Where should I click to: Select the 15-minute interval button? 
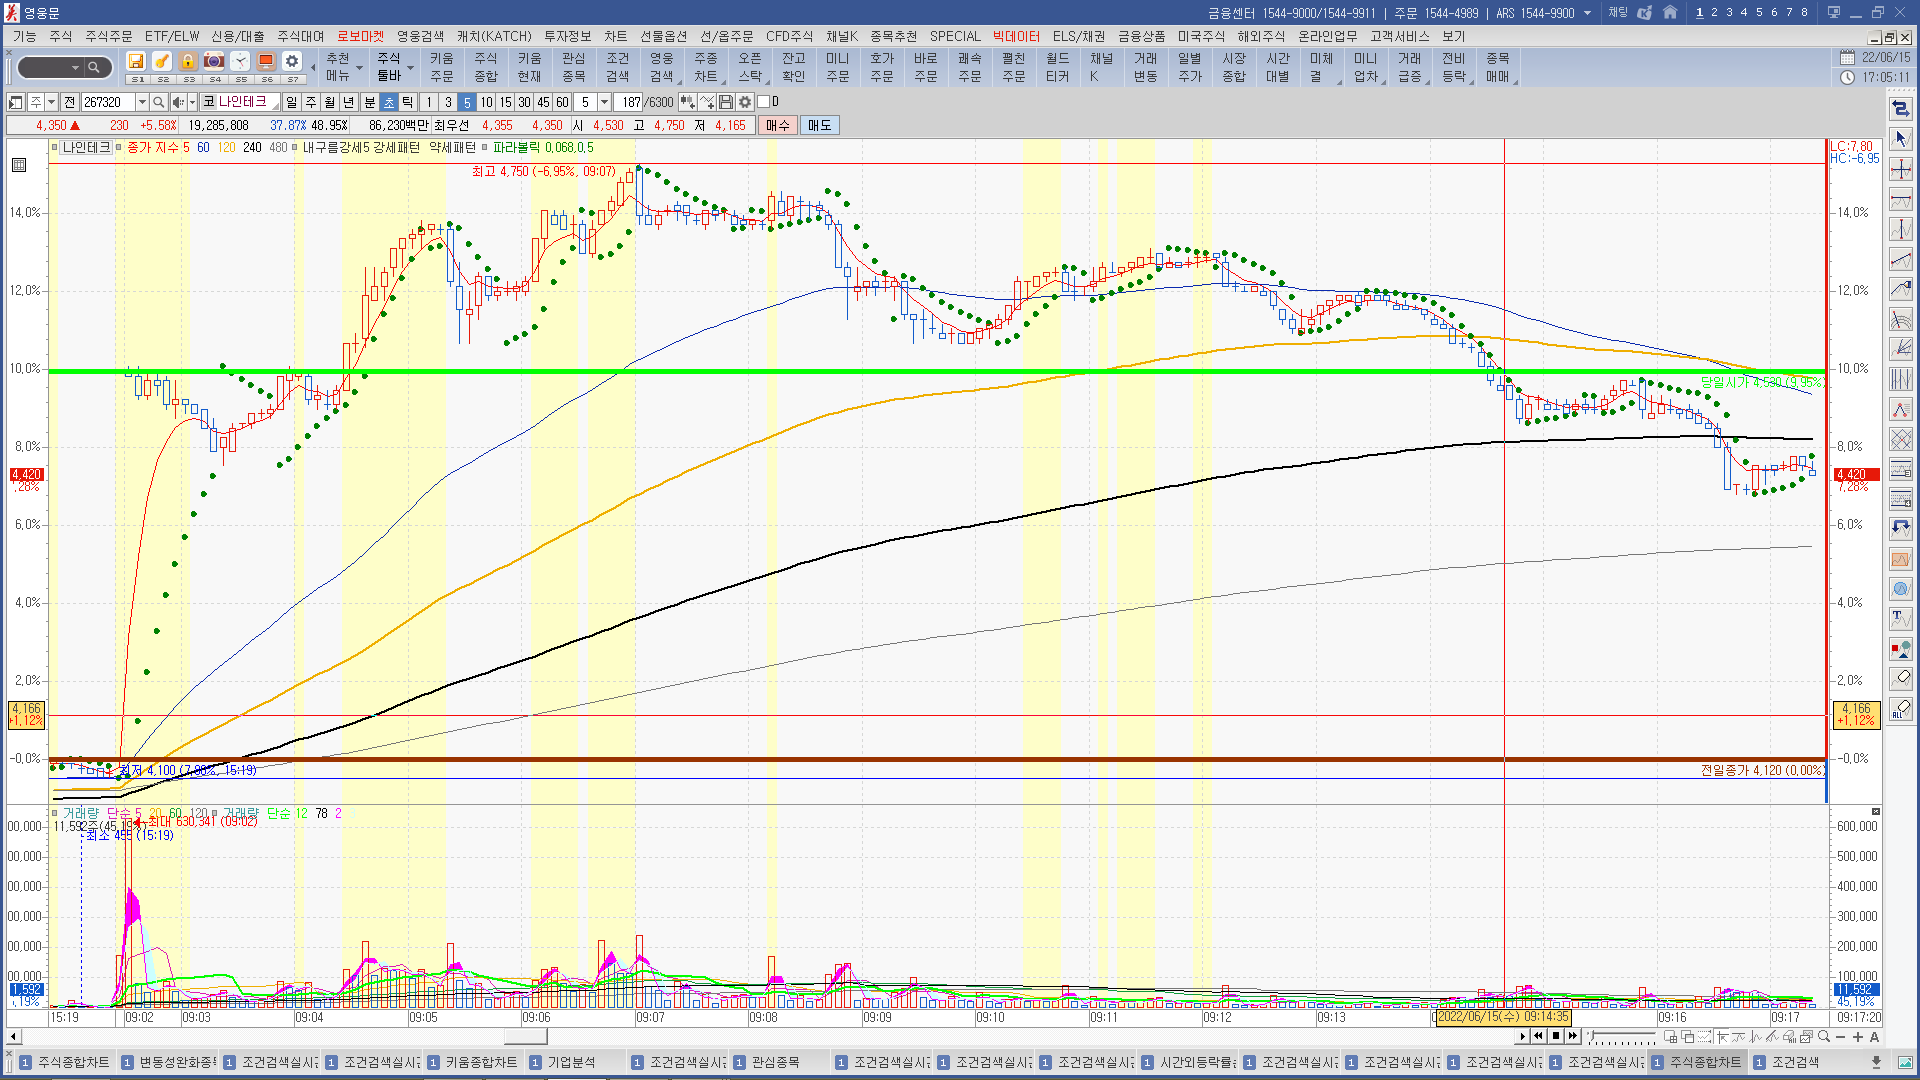(x=505, y=102)
